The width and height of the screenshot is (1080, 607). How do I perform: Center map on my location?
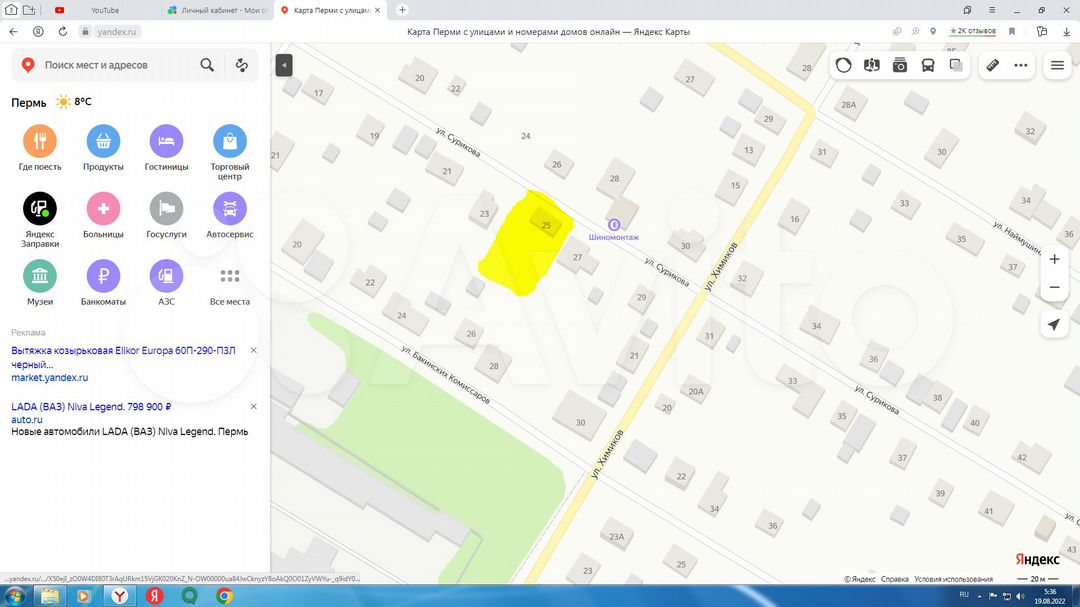pyautogui.click(x=1054, y=325)
